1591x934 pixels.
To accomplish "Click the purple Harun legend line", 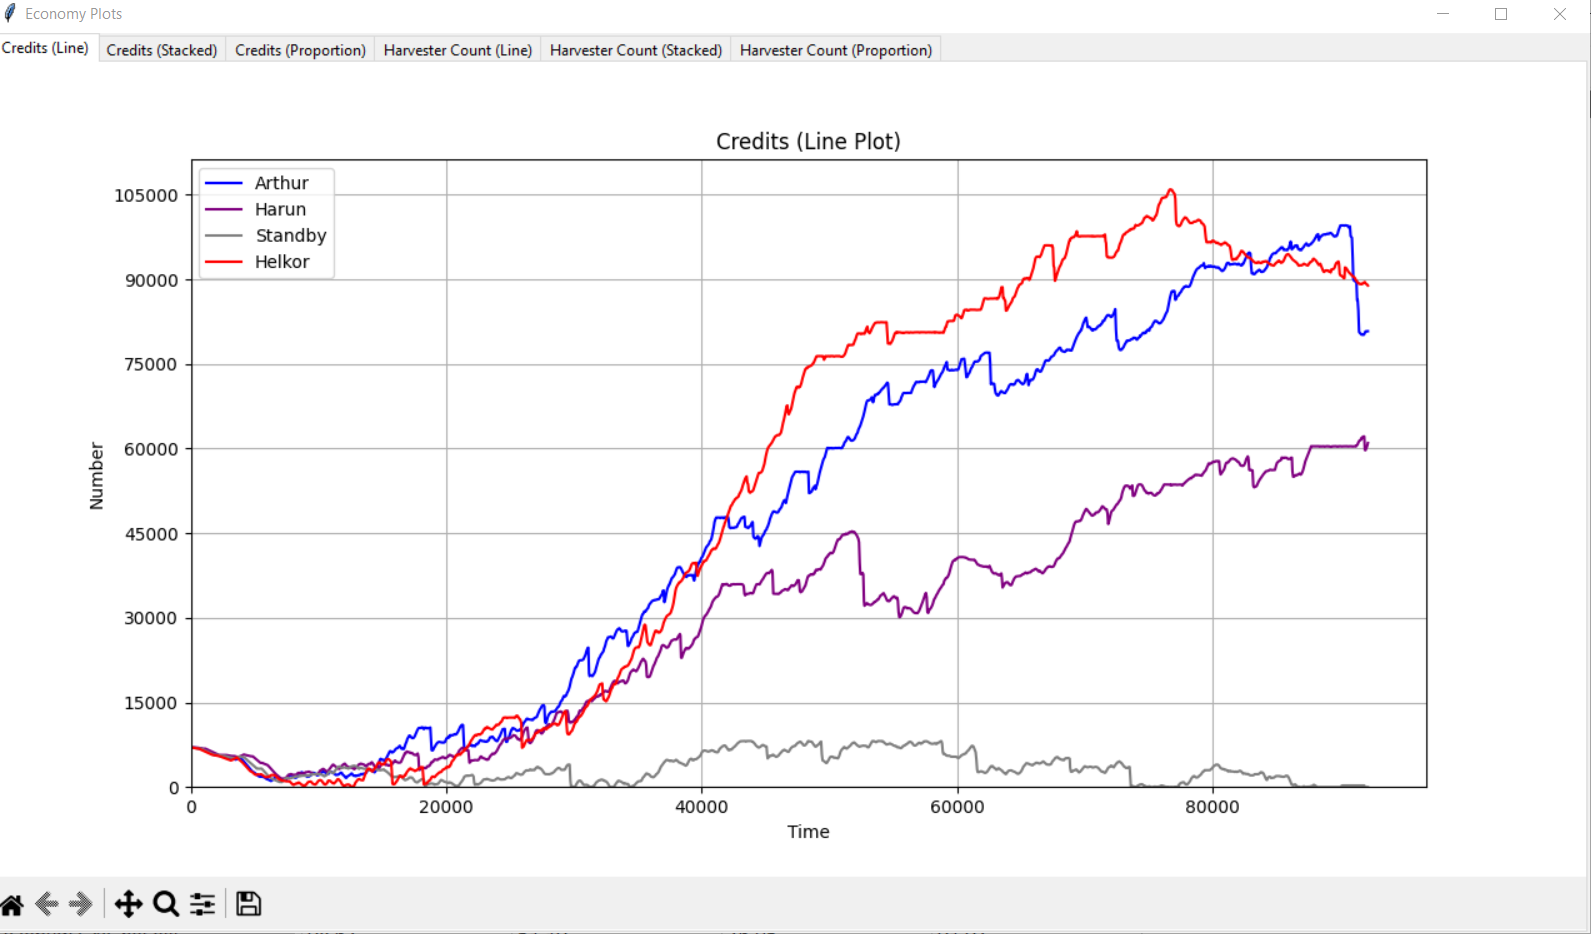I will coord(223,209).
